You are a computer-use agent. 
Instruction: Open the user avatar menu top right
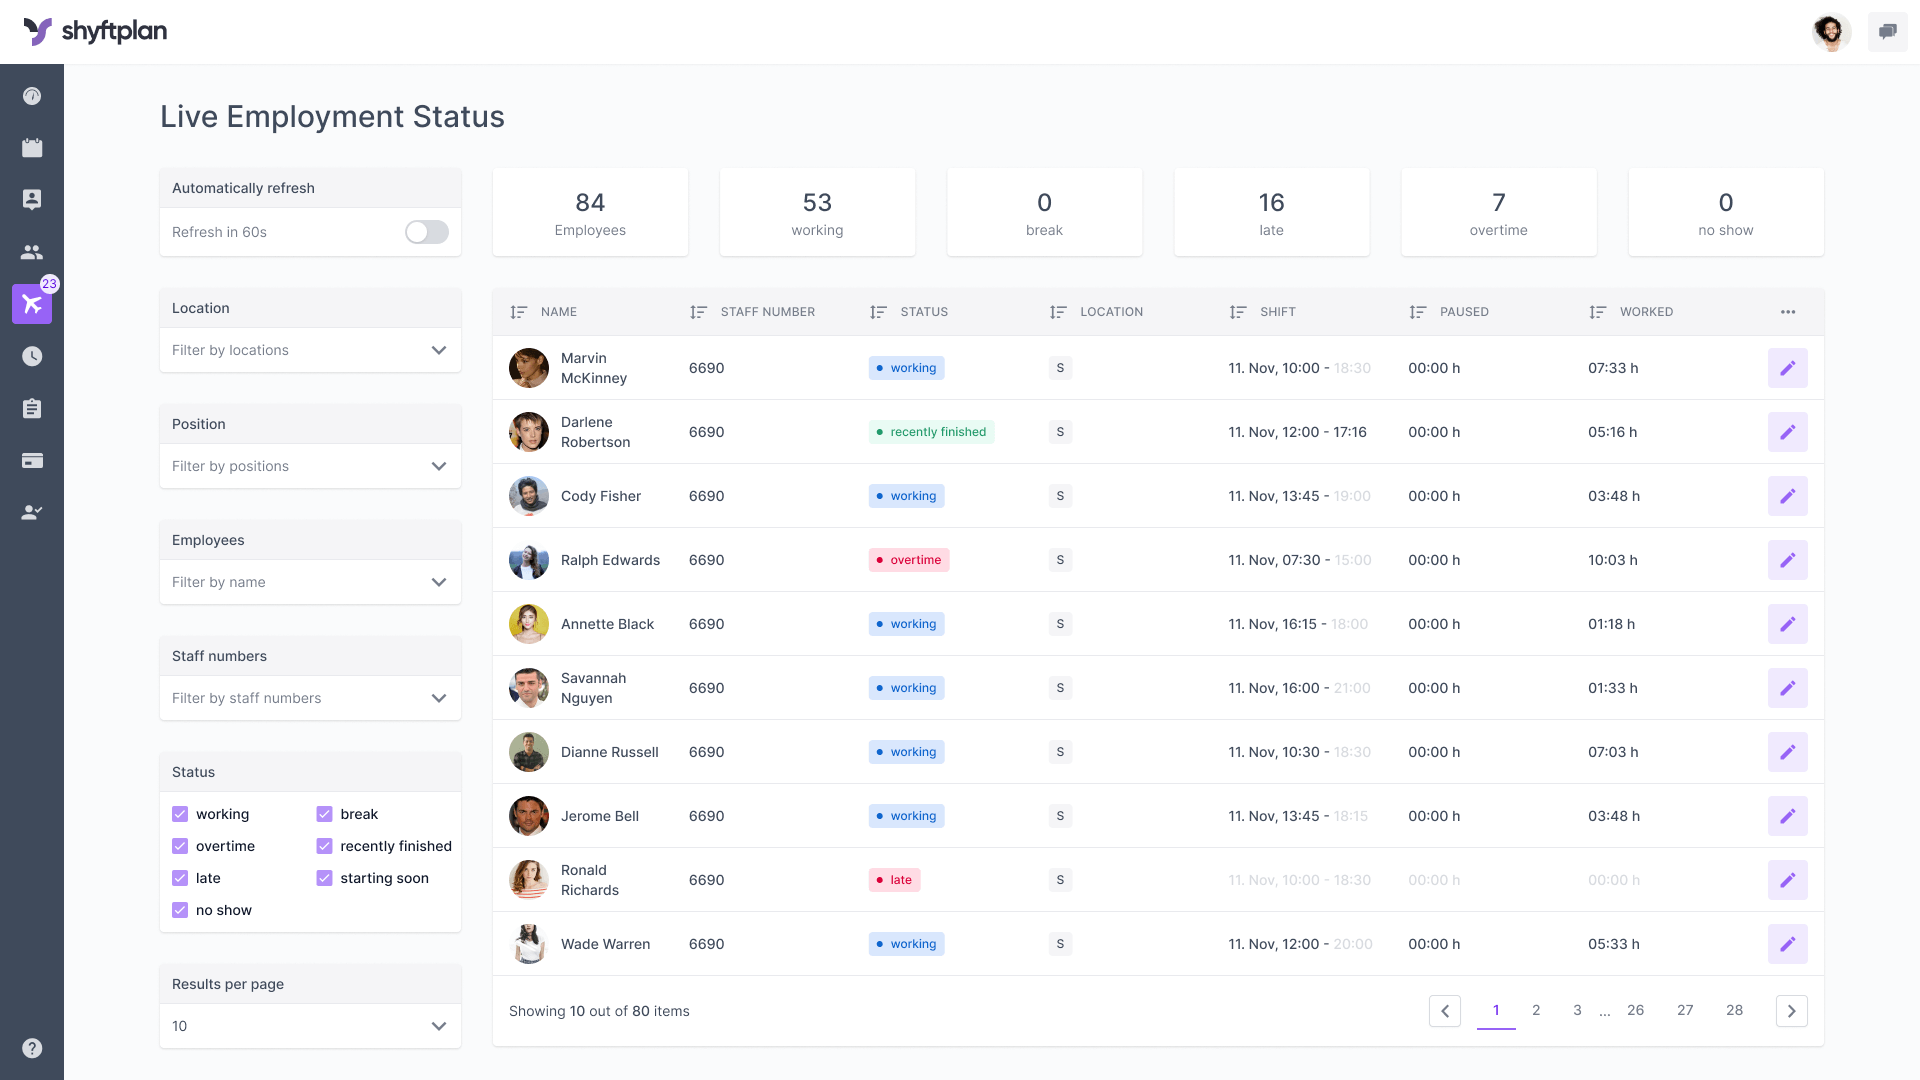tap(1831, 31)
